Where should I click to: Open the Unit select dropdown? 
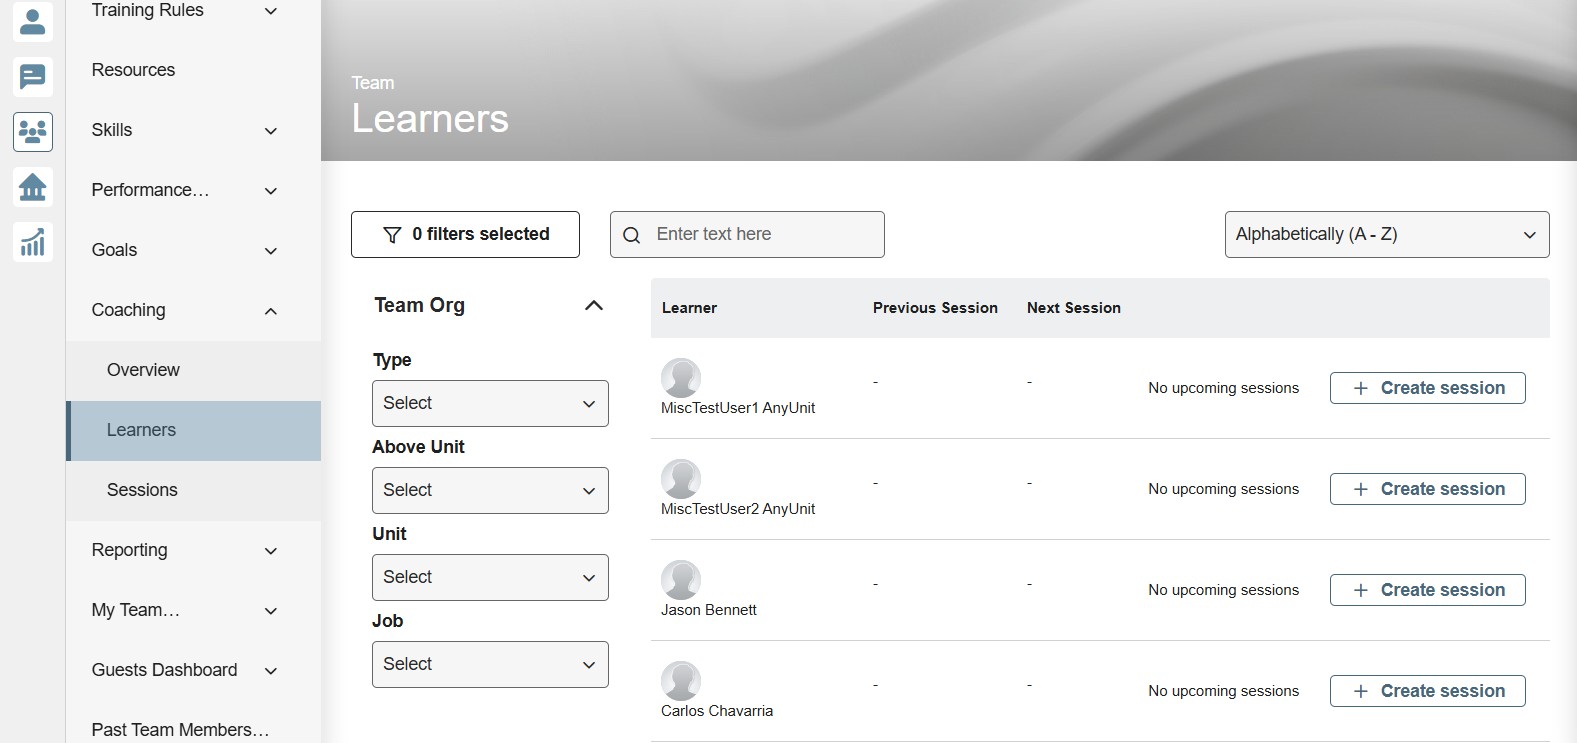click(490, 577)
